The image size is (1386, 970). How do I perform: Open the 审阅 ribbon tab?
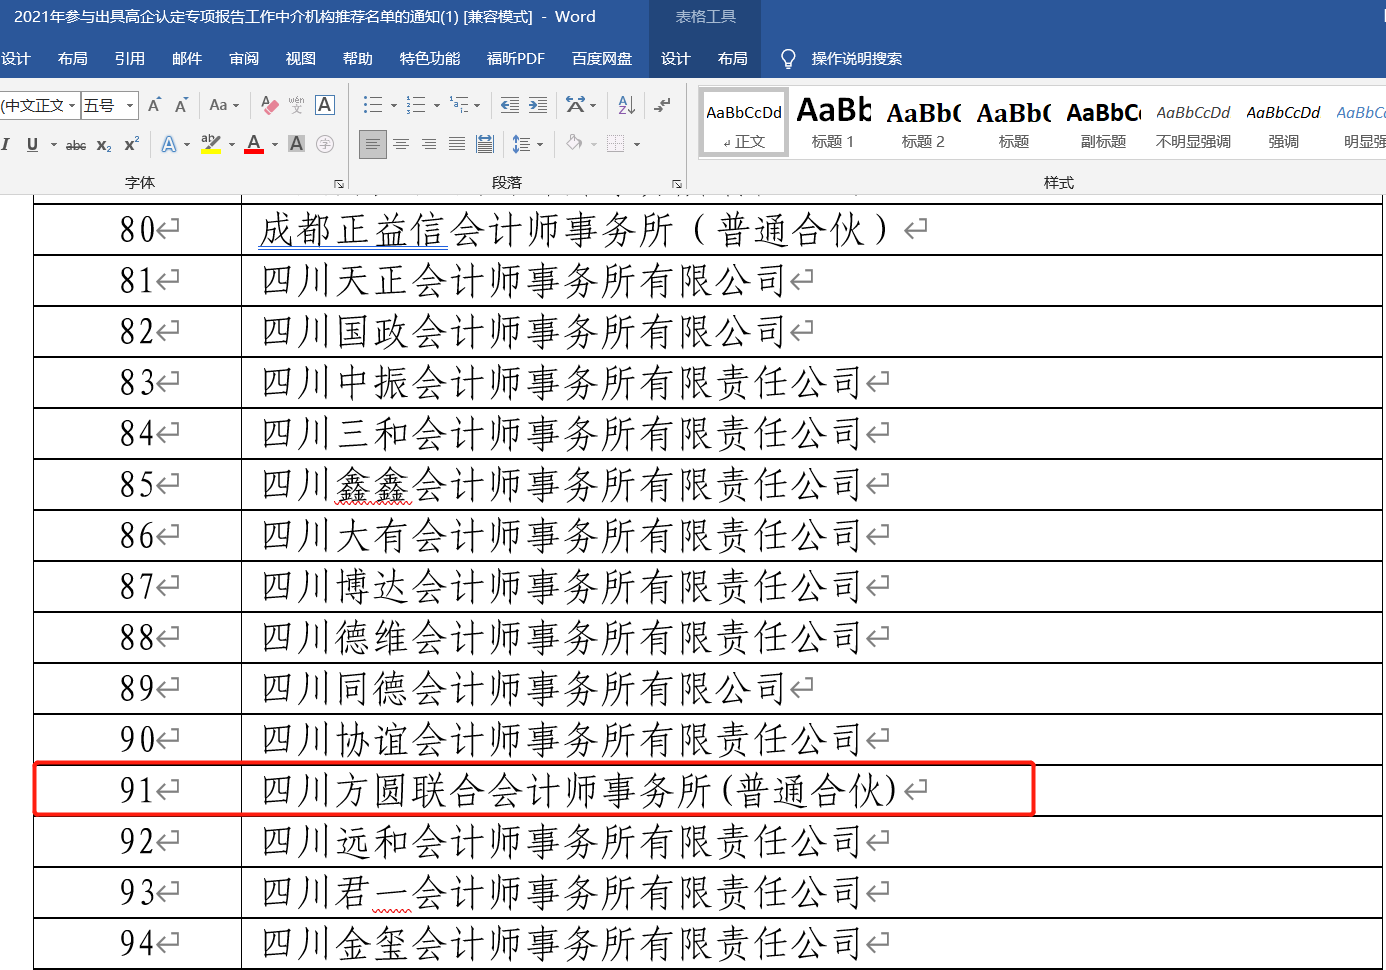point(244,59)
